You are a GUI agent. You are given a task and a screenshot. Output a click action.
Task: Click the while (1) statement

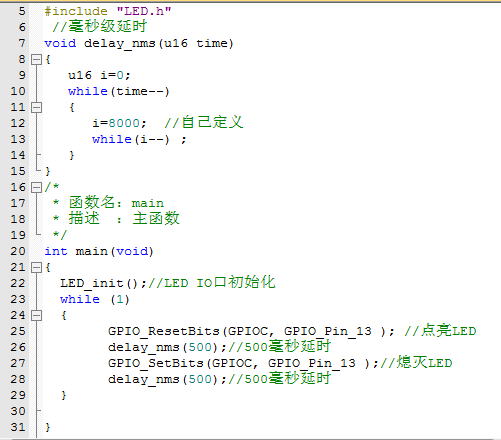(95, 299)
